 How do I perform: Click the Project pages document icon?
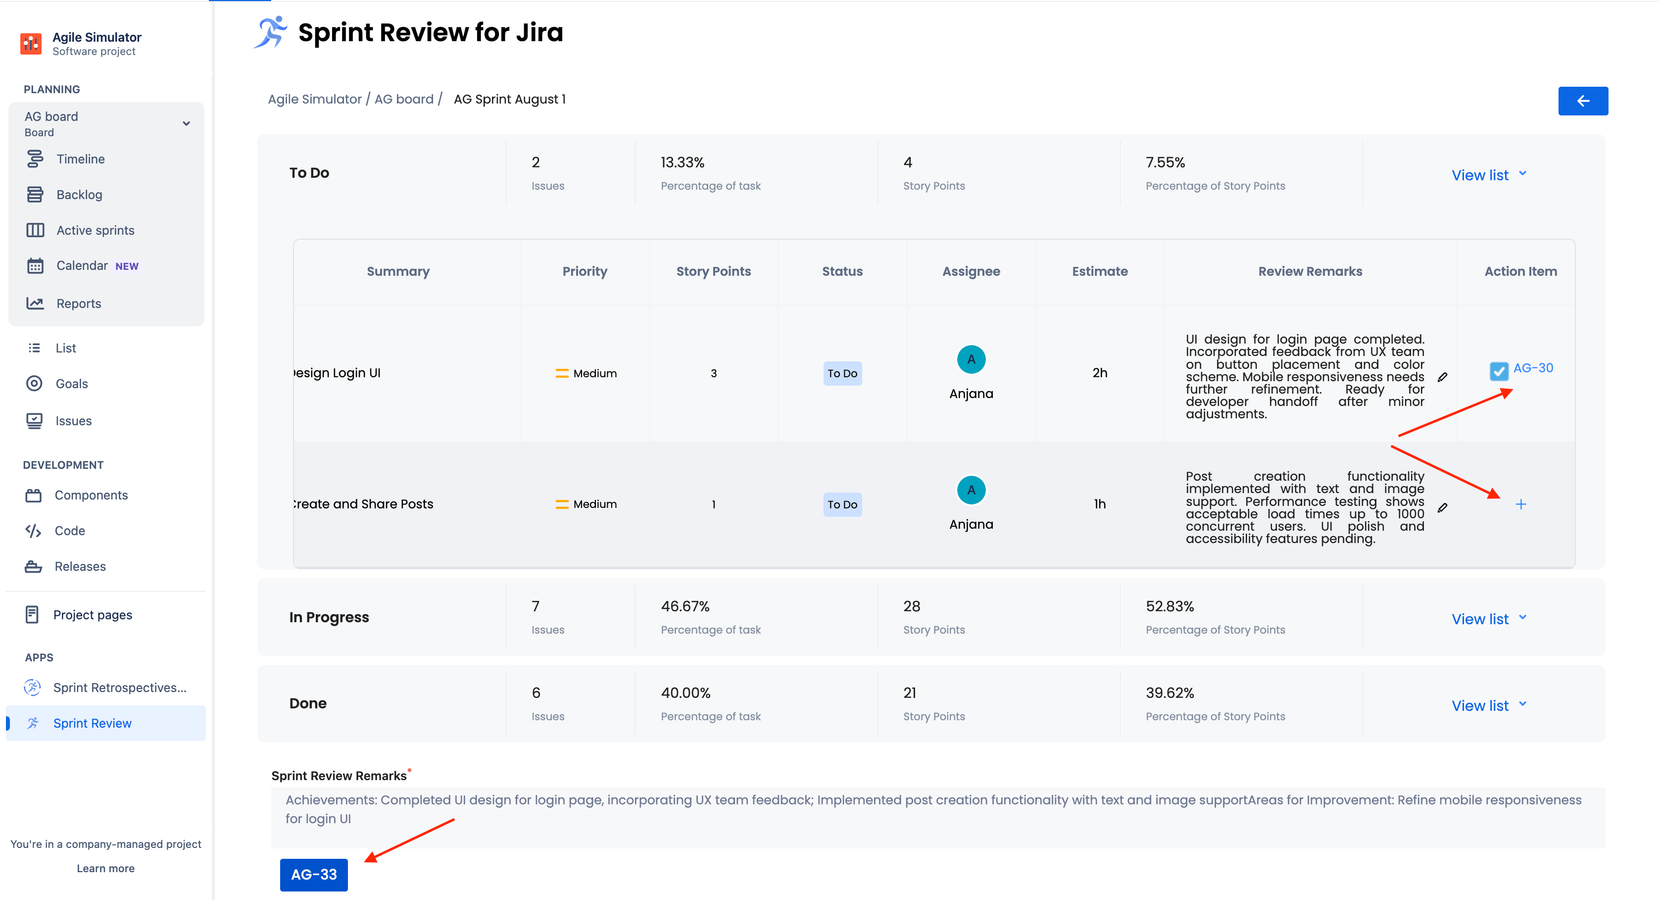tap(32, 615)
